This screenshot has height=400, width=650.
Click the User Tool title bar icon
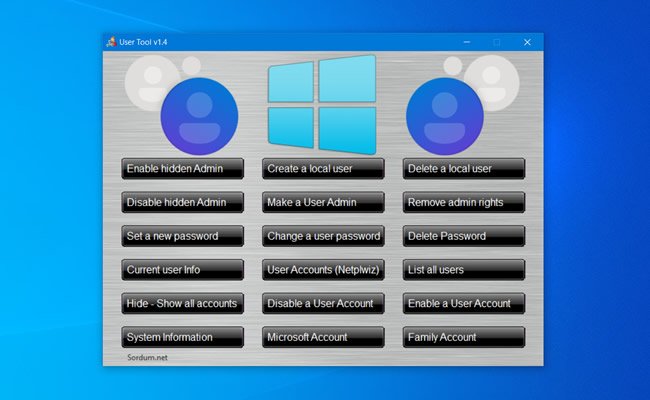(111, 42)
